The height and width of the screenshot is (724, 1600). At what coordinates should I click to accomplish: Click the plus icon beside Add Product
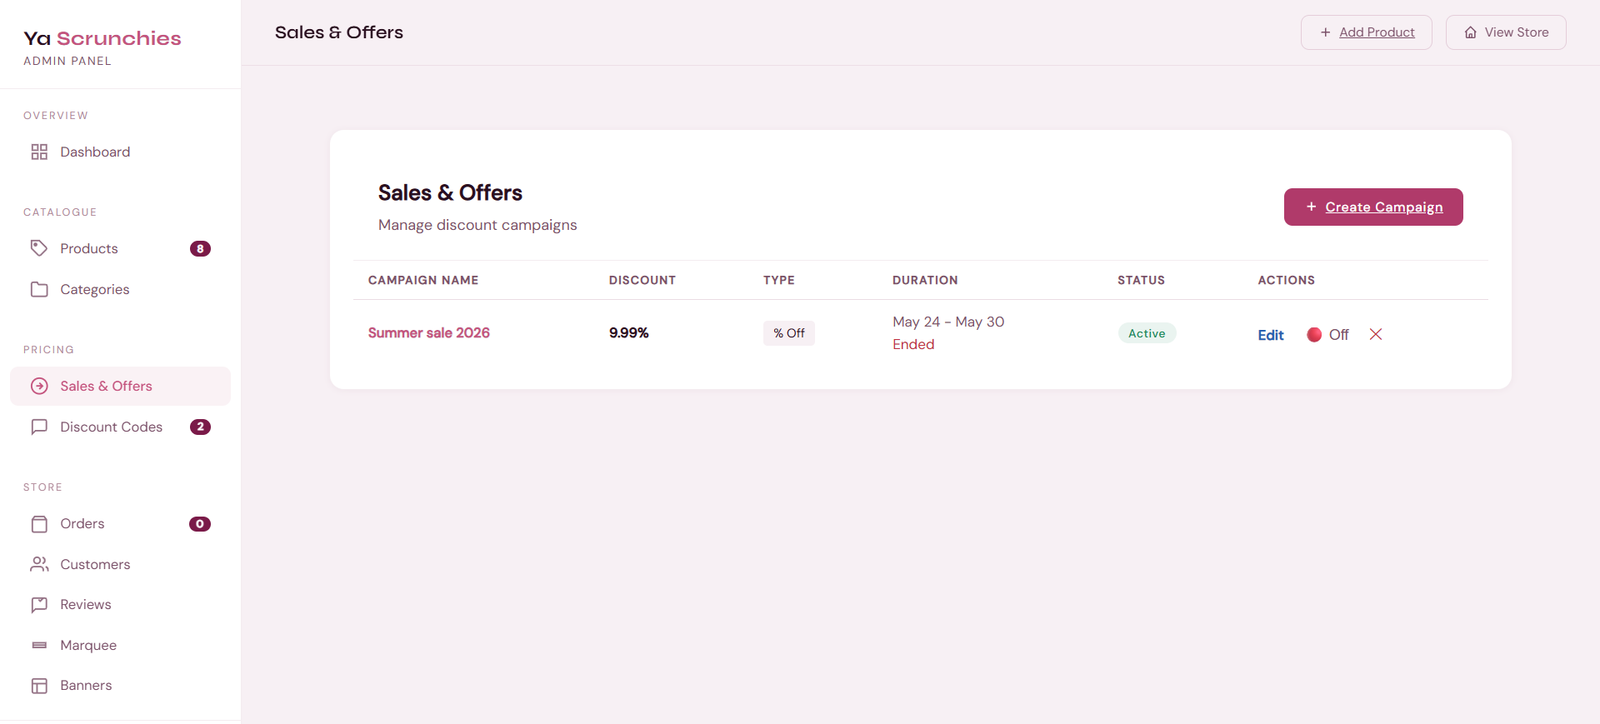coord(1325,33)
